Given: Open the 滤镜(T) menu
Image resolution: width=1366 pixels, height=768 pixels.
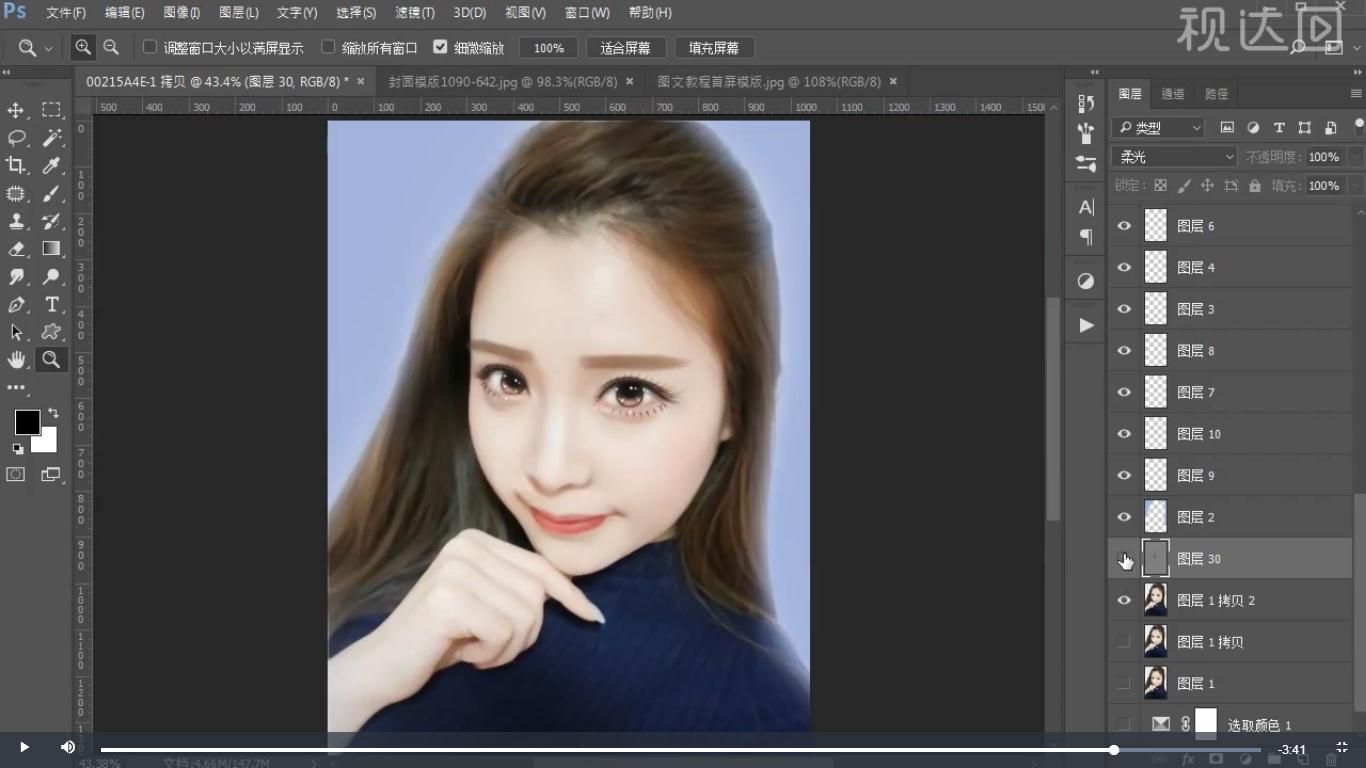Looking at the screenshot, I should point(415,13).
